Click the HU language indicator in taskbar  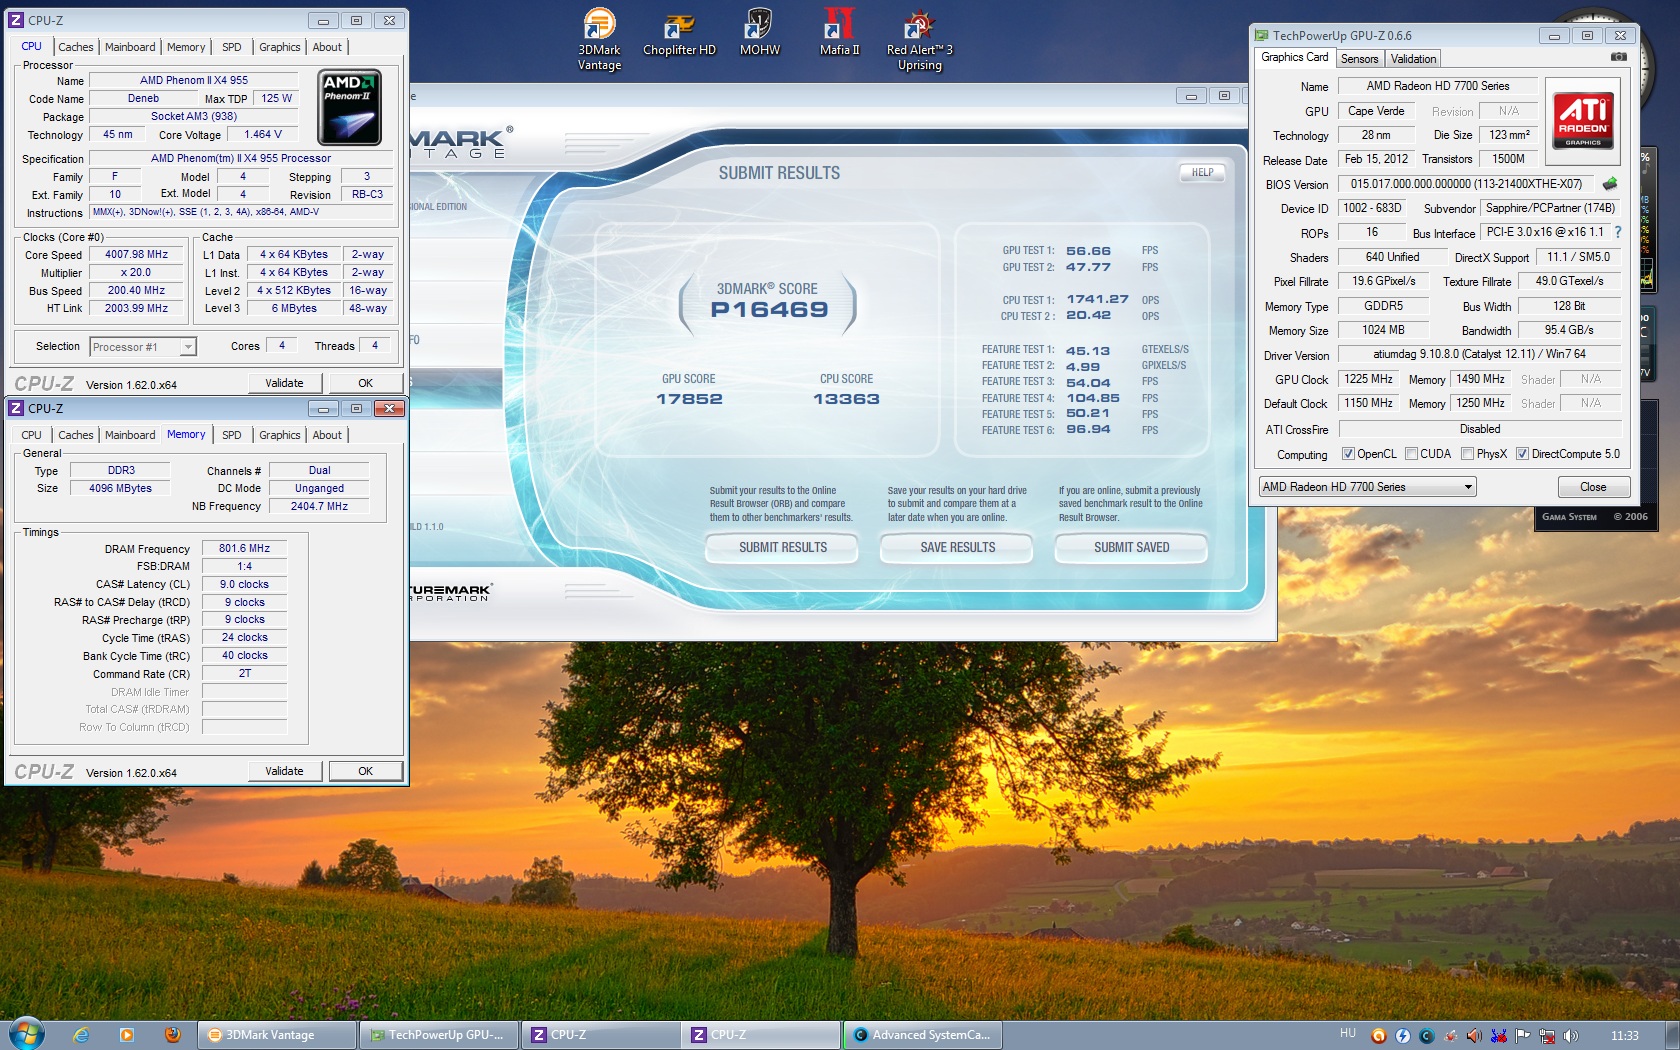(x=1347, y=1034)
